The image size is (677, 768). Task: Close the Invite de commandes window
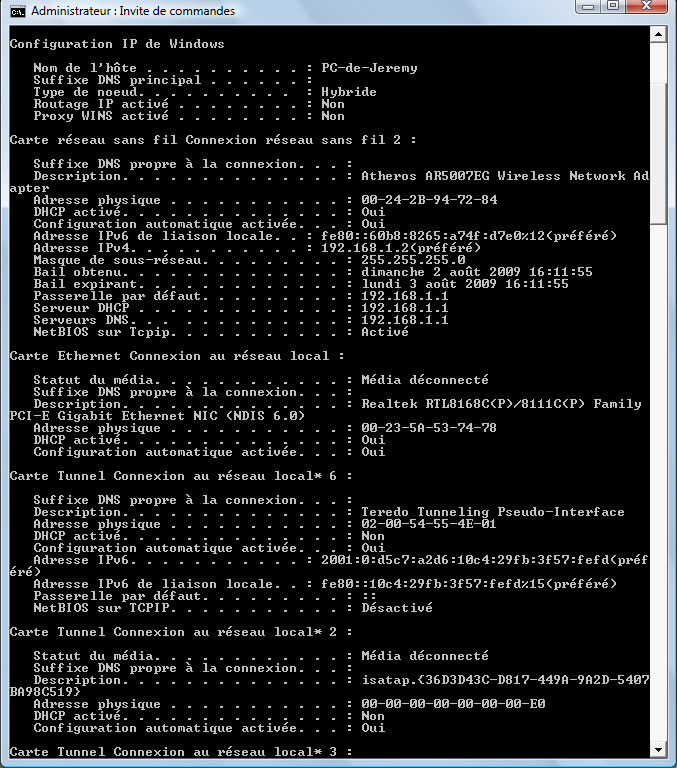(x=647, y=6)
